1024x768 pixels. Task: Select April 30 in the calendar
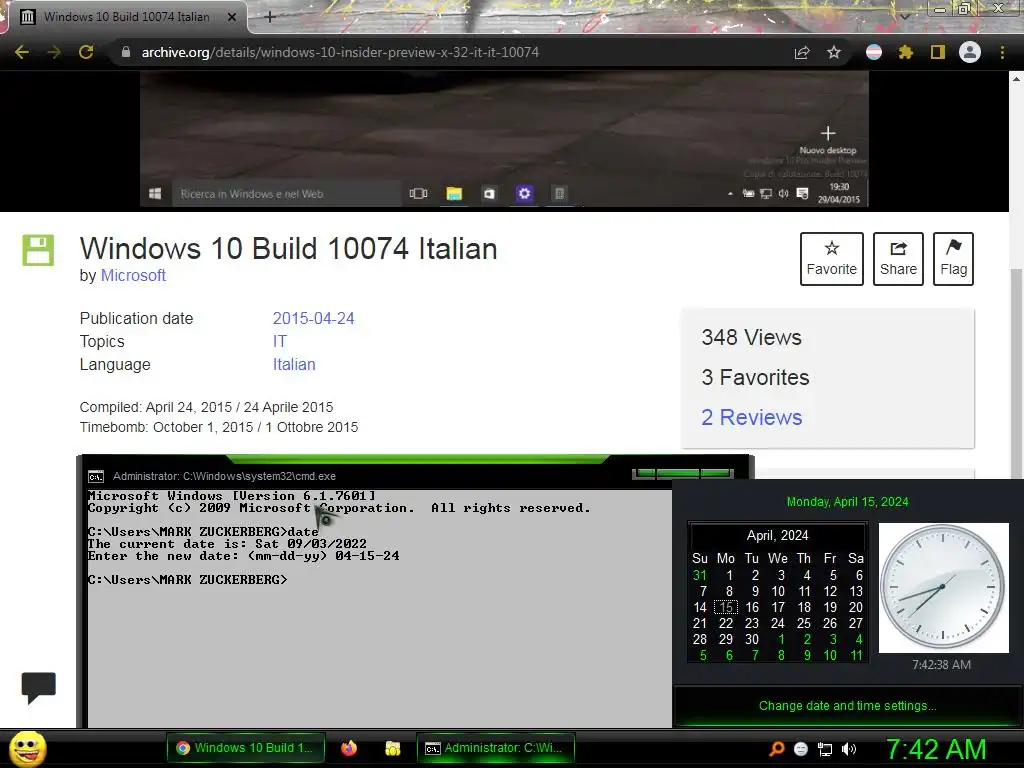pyautogui.click(x=752, y=639)
